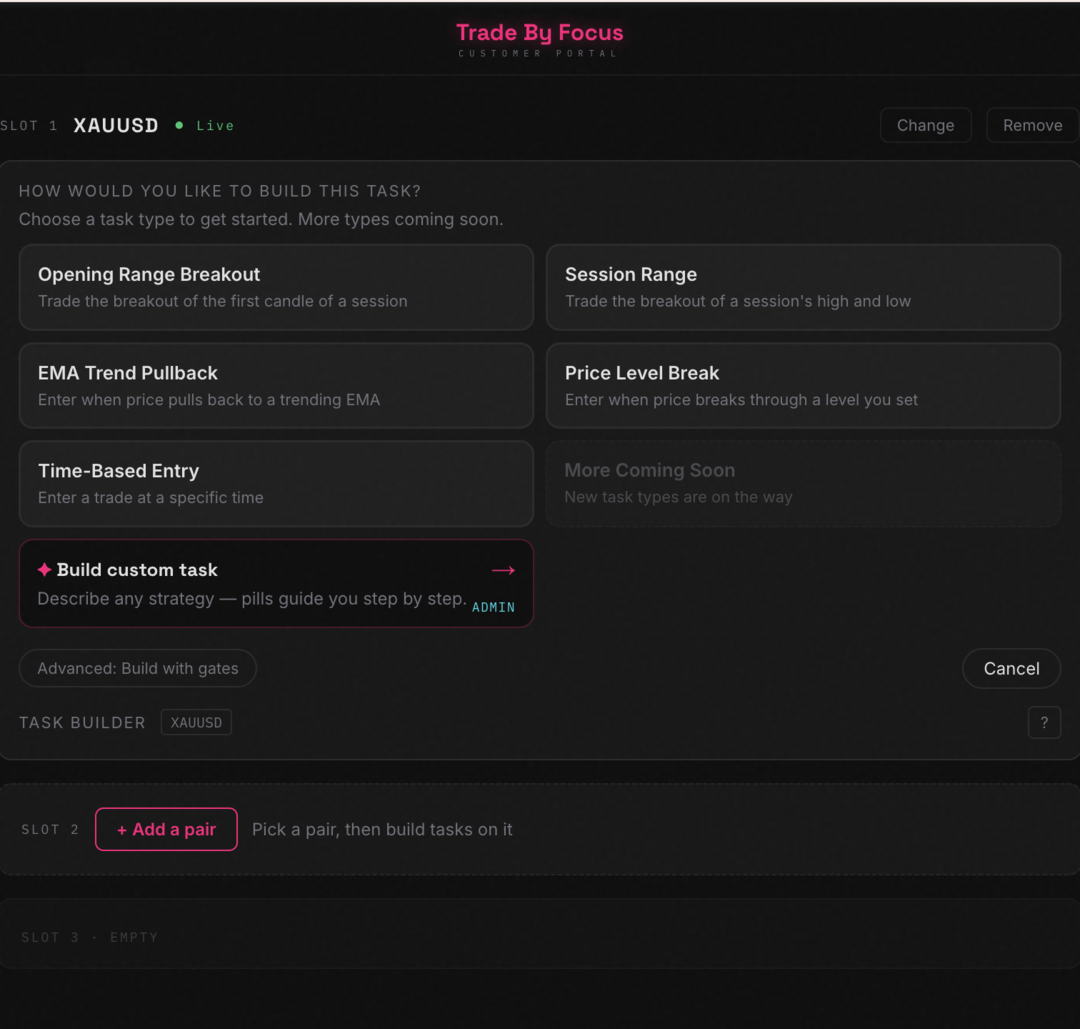Choose EMA Trend Pullback card
Screen dimensions: 1080x1029
pos(276,386)
